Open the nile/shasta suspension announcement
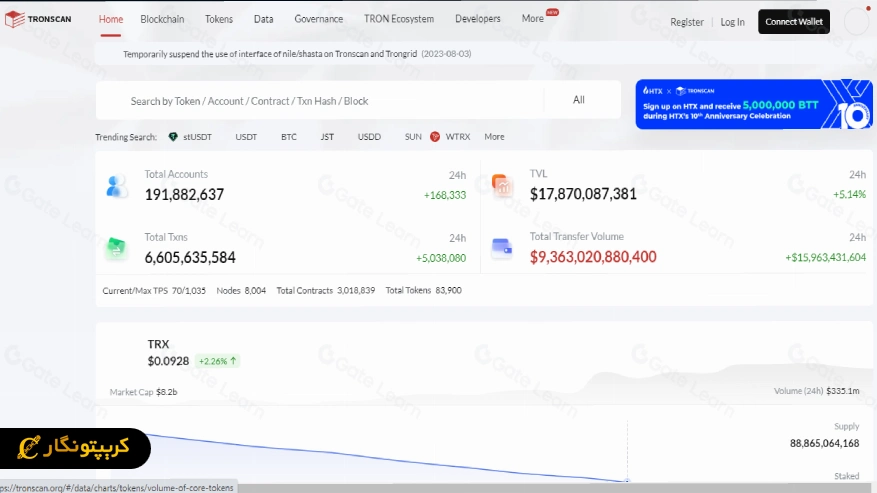 pos(297,54)
